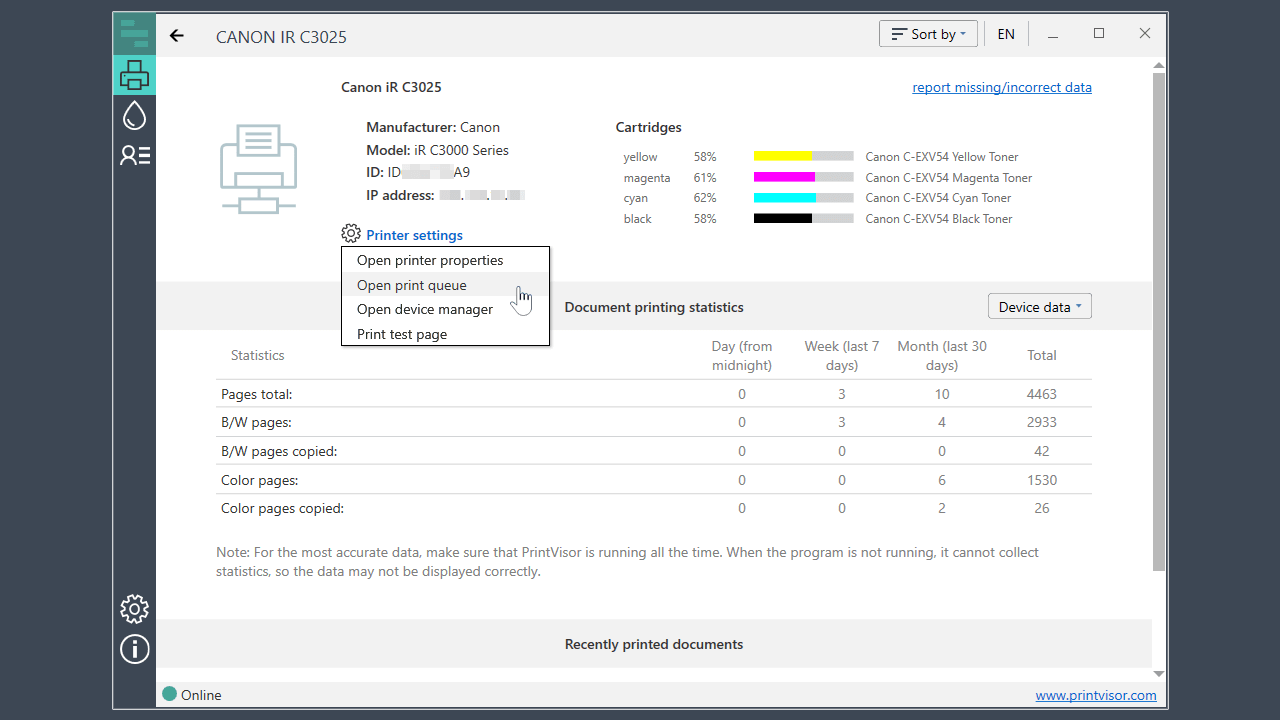Visit www.printvisor.com link
The width and height of the screenshot is (1280, 720).
coord(1095,695)
